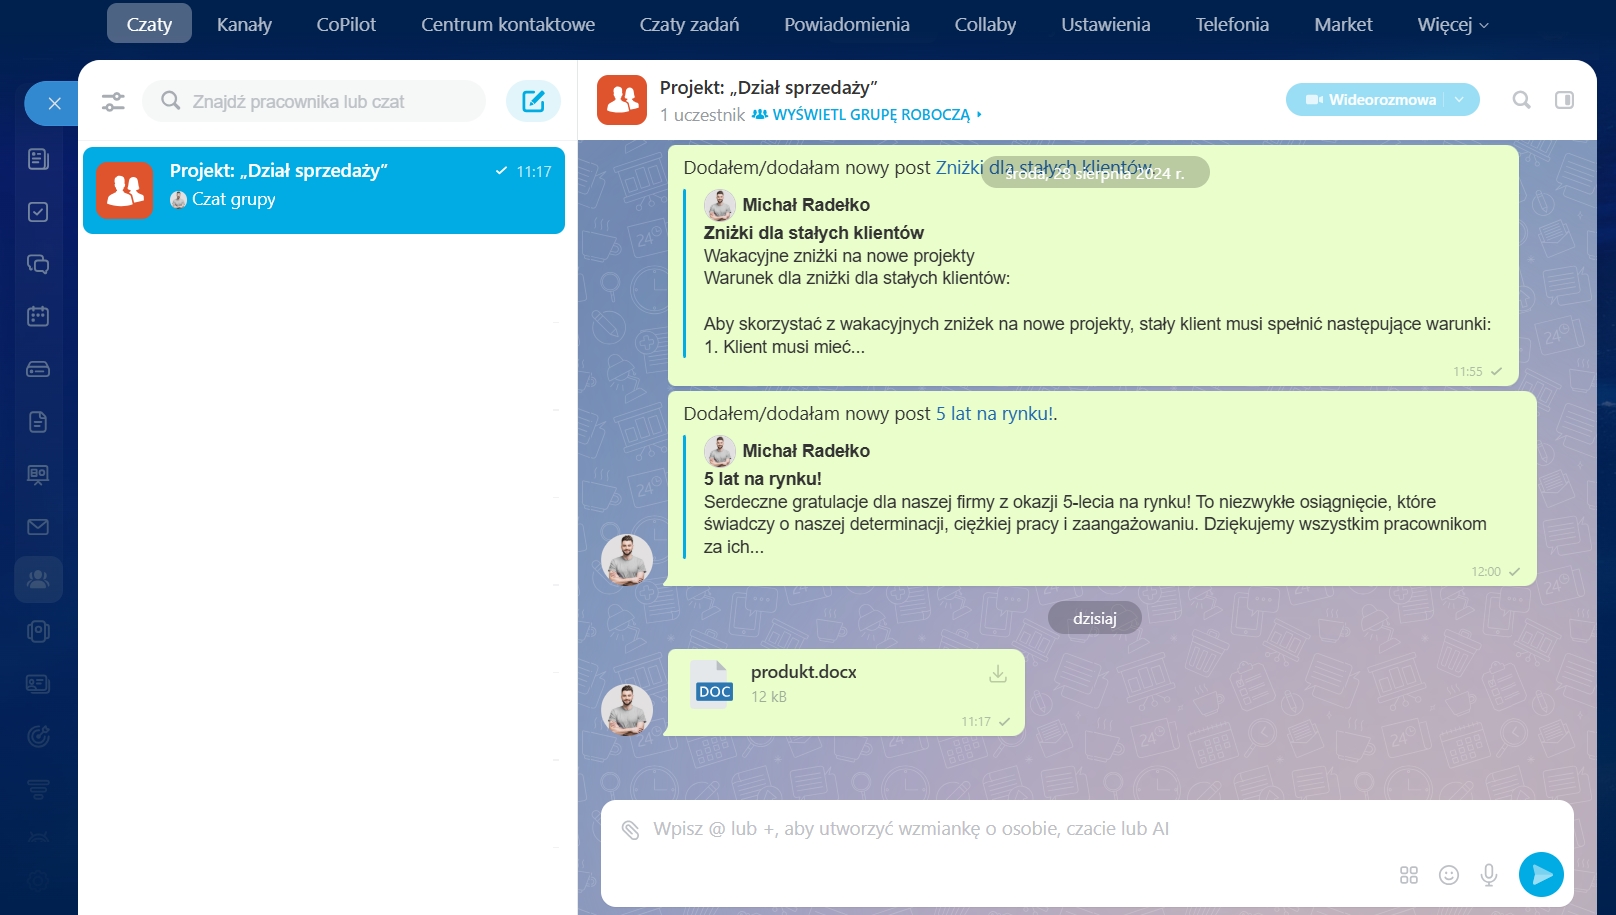Image resolution: width=1616 pixels, height=915 pixels.
Task: Click Michał Radełko's avatar beside produkt.docx
Action: pos(626,710)
